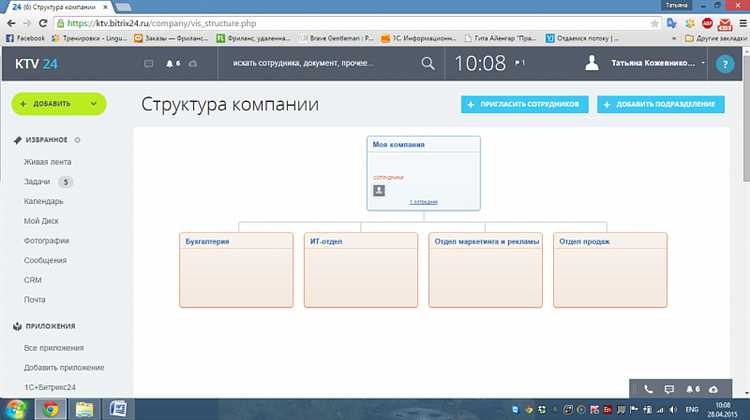Click Добавить подразделение button
The width and height of the screenshot is (750, 420).
pyautogui.click(x=661, y=104)
